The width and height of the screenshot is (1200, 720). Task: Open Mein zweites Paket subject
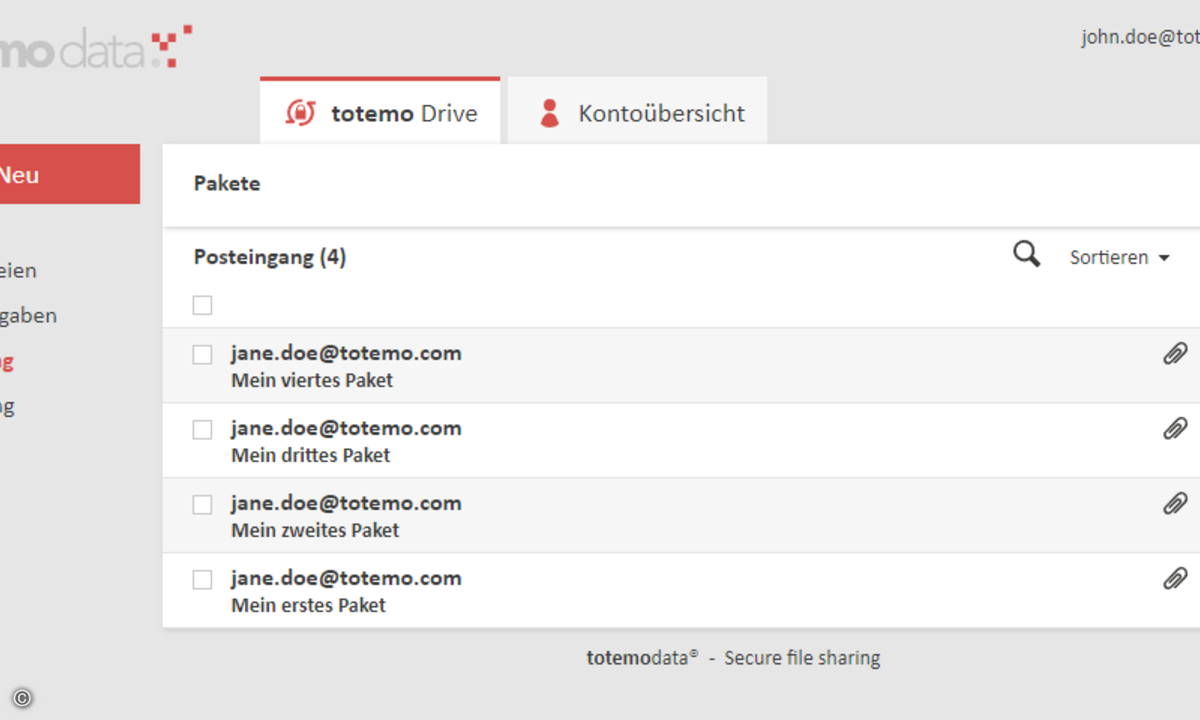pyautogui.click(x=315, y=530)
